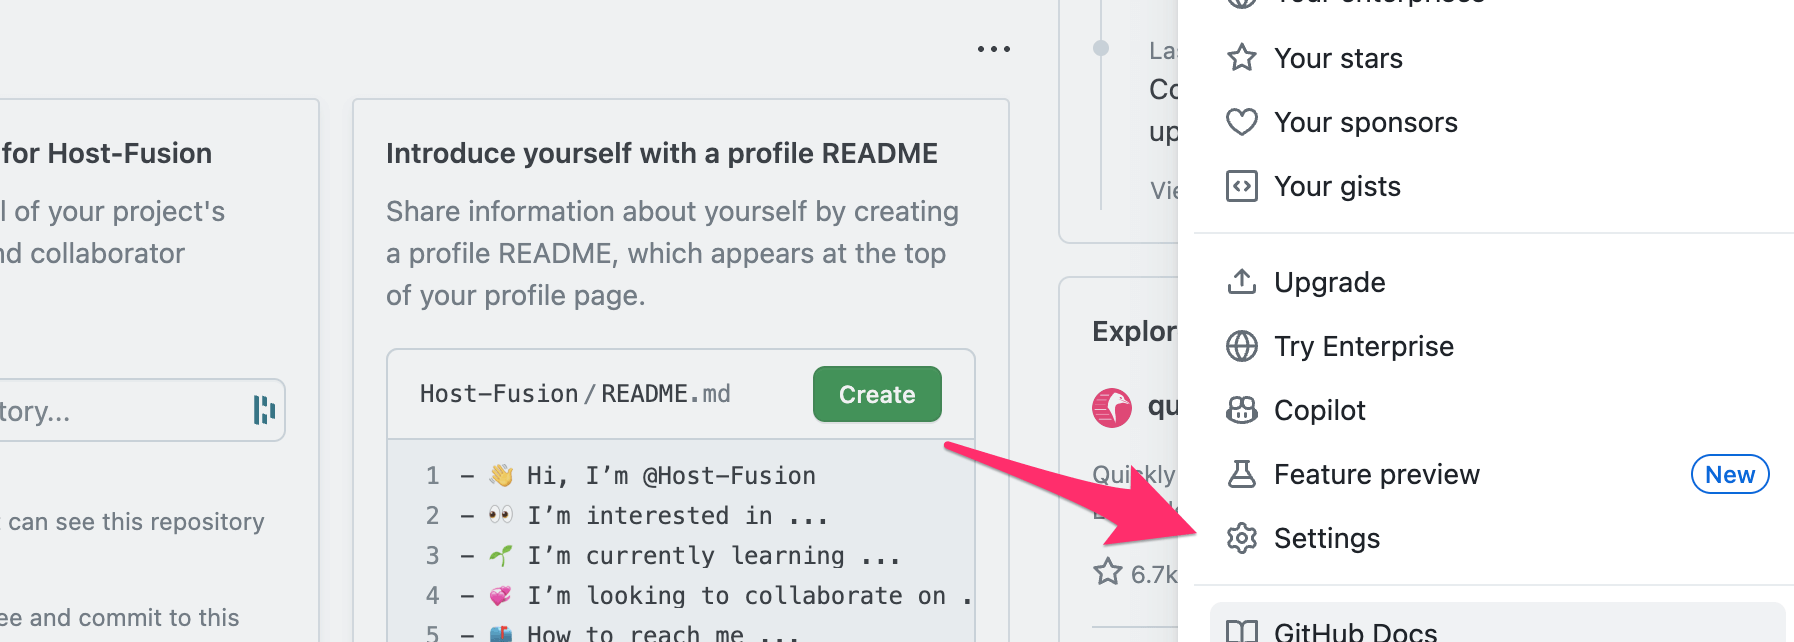Click the code brackets icon beside Your gists
Screen dimensions: 1794x642
[1240, 186]
